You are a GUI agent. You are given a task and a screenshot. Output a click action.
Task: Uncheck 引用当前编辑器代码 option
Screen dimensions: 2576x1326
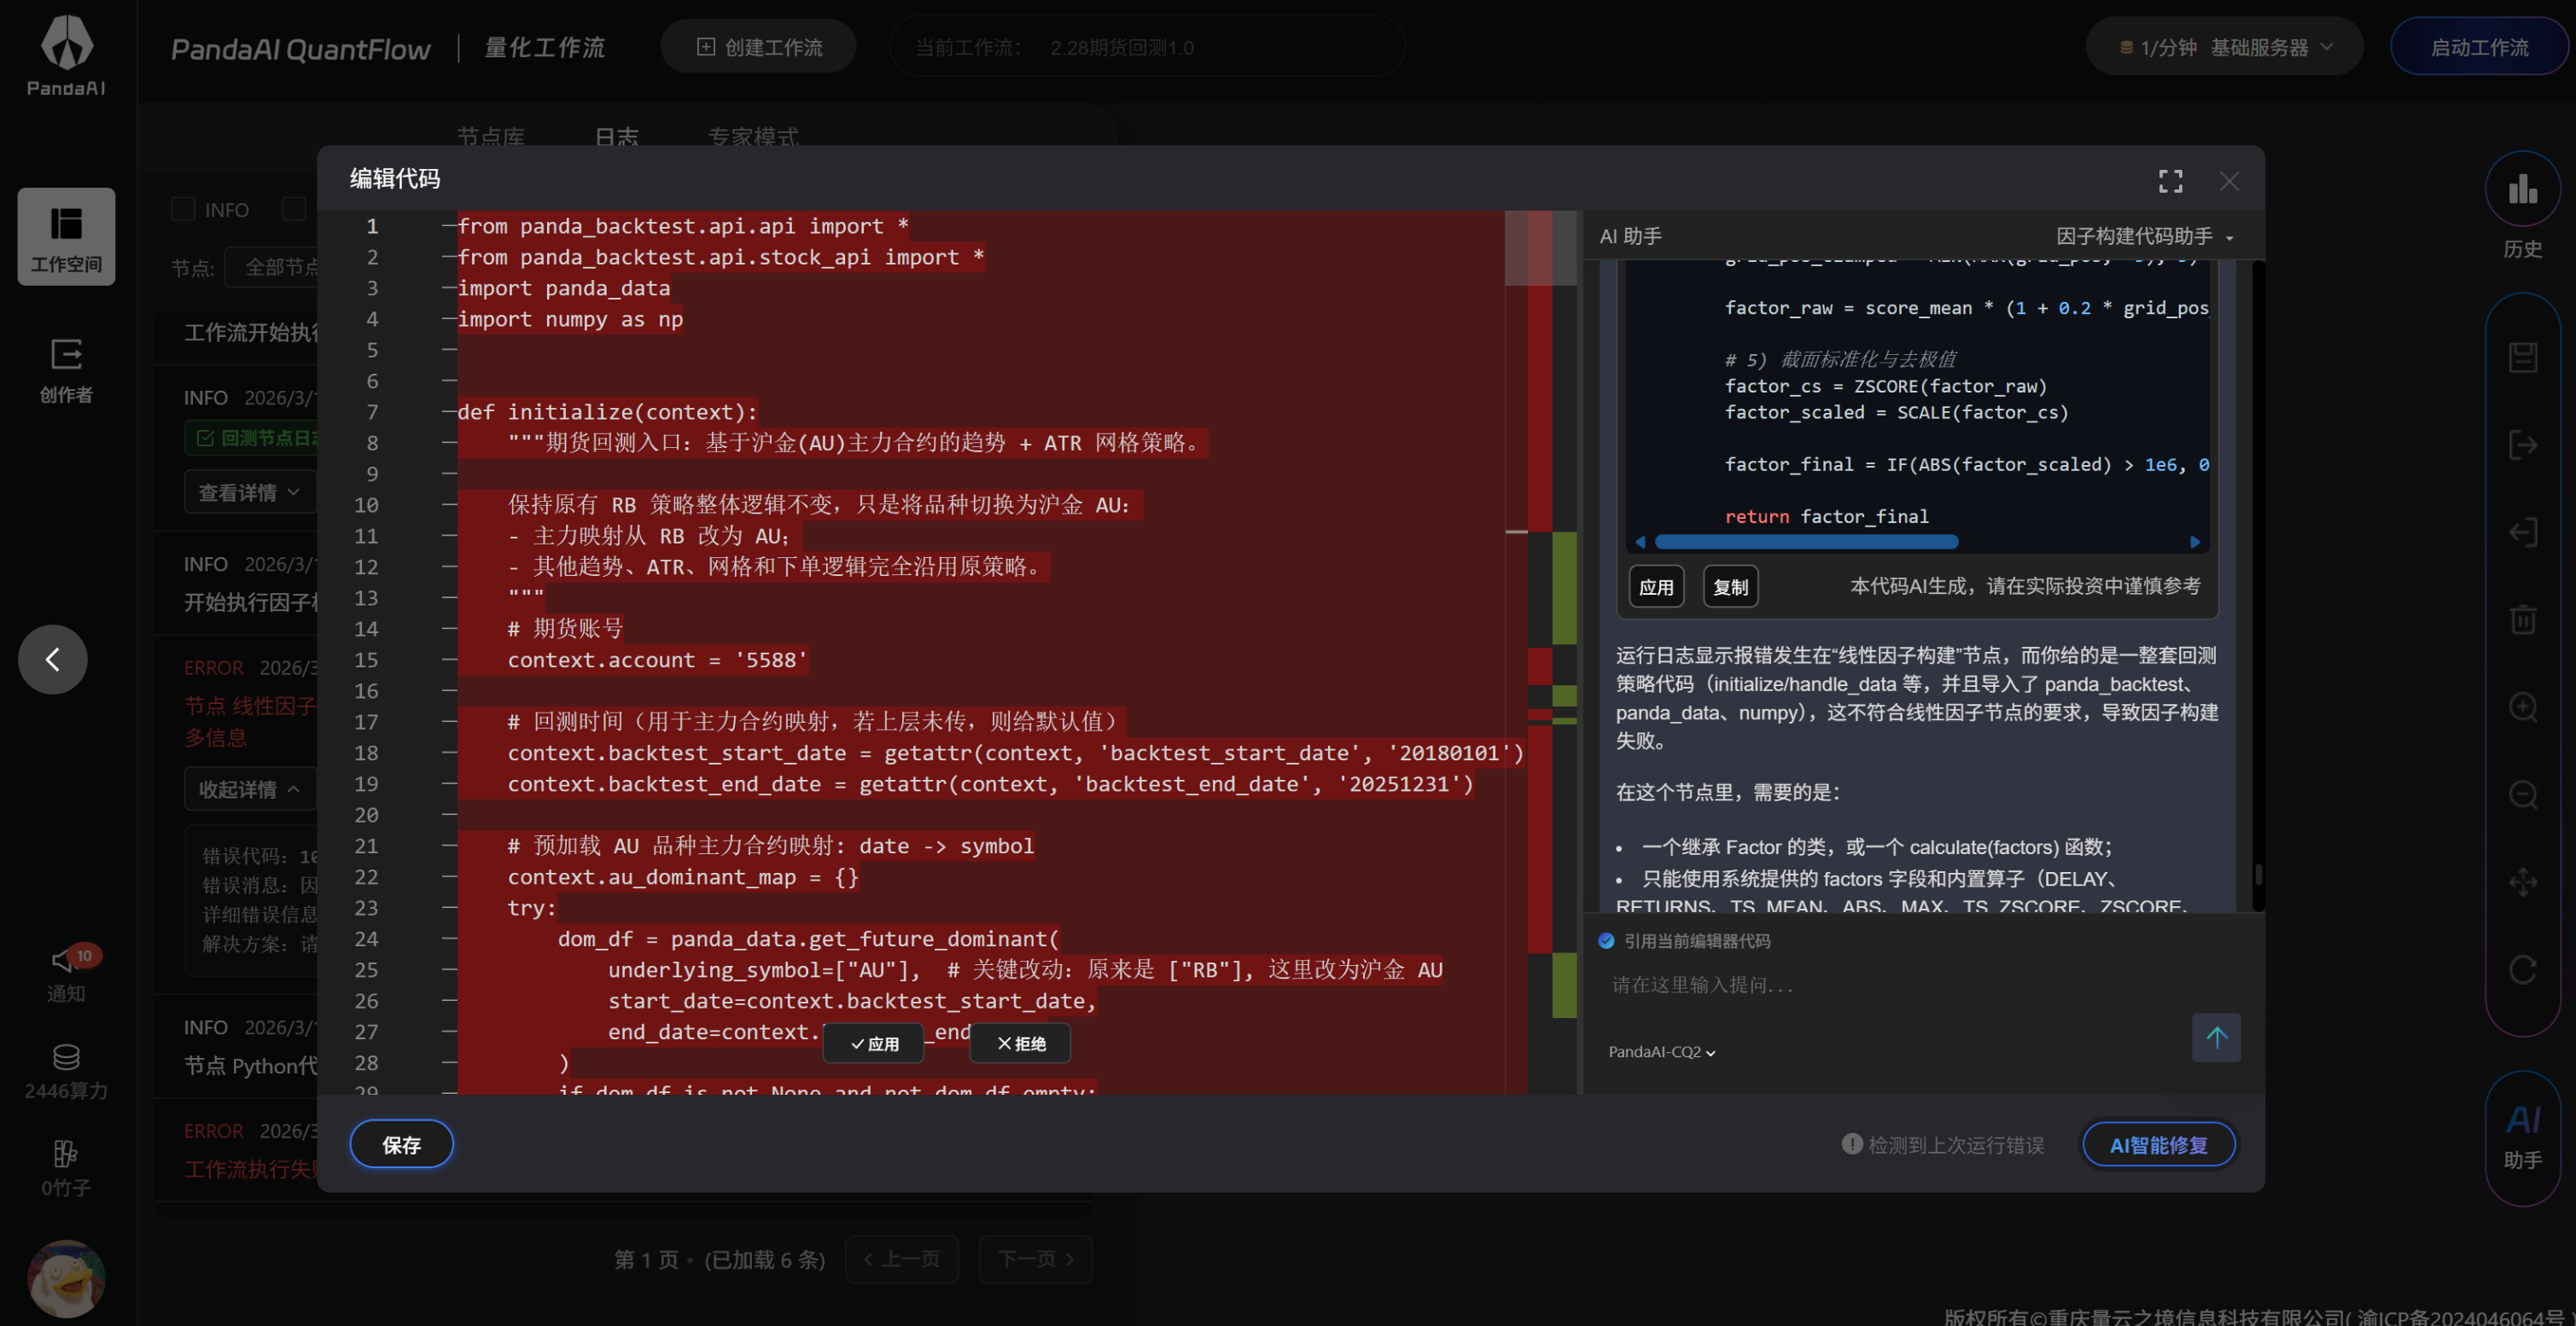click(x=1606, y=941)
